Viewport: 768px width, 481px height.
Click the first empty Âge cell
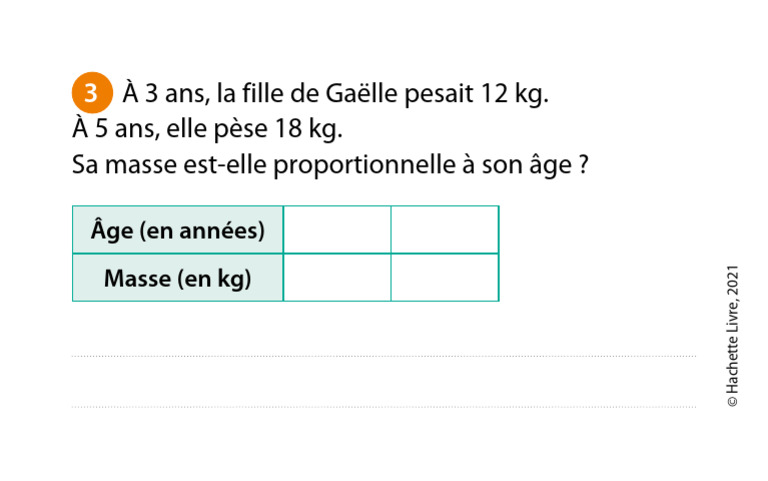click(337, 230)
